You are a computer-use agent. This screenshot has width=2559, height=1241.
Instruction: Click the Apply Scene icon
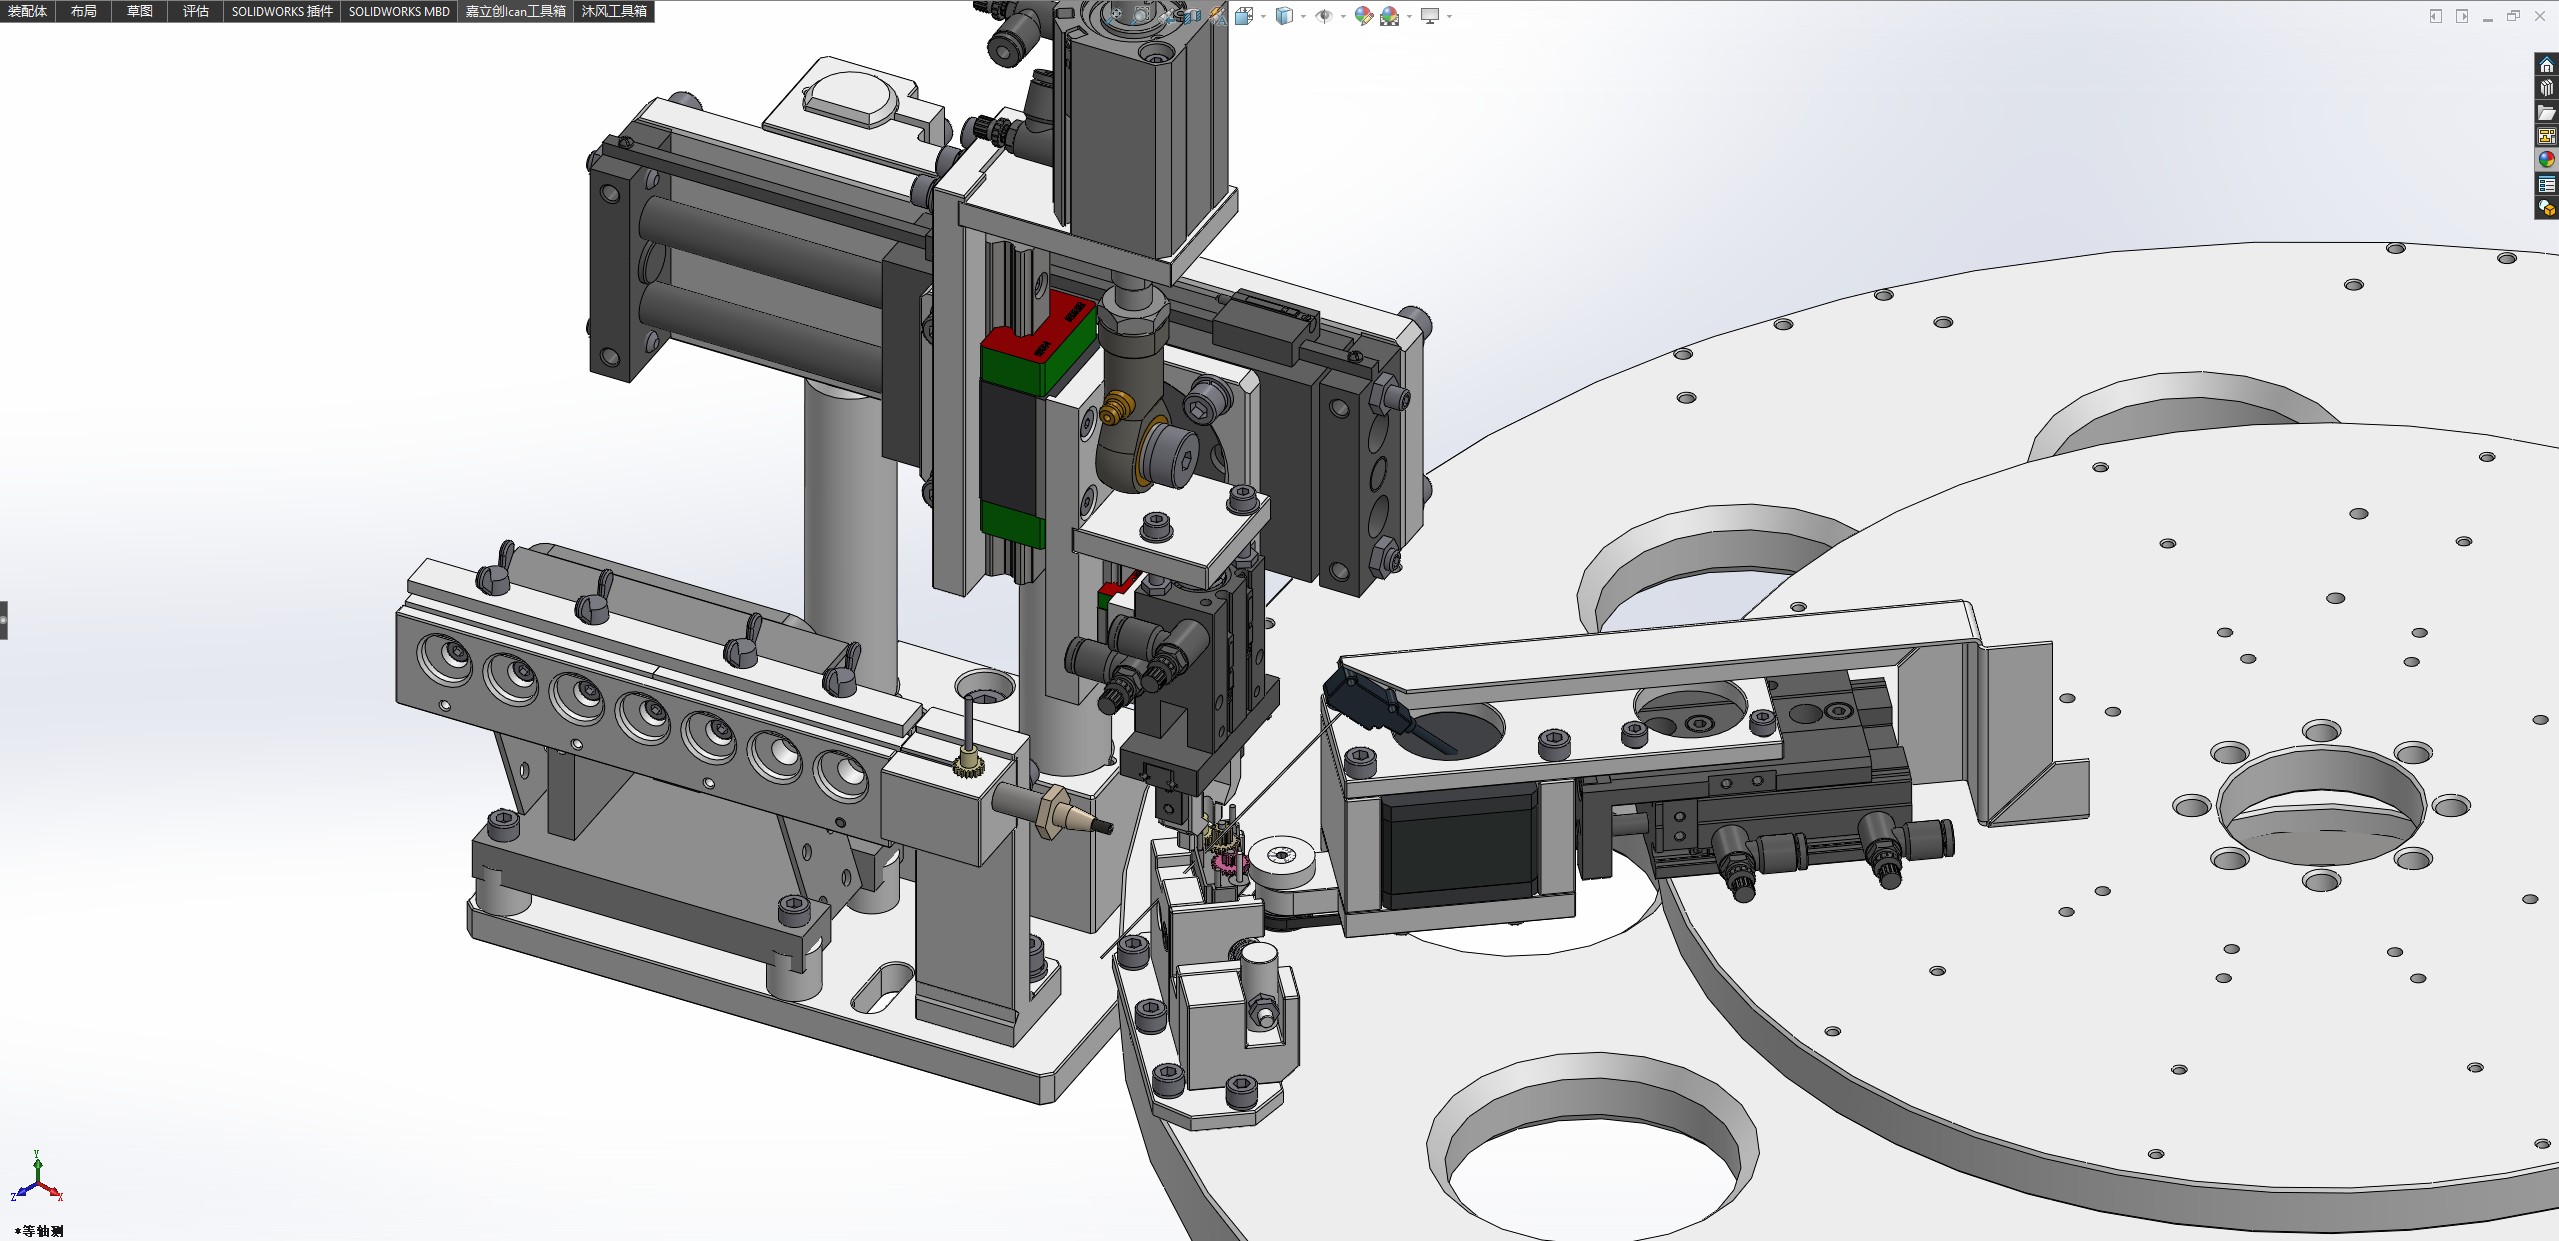point(1390,16)
